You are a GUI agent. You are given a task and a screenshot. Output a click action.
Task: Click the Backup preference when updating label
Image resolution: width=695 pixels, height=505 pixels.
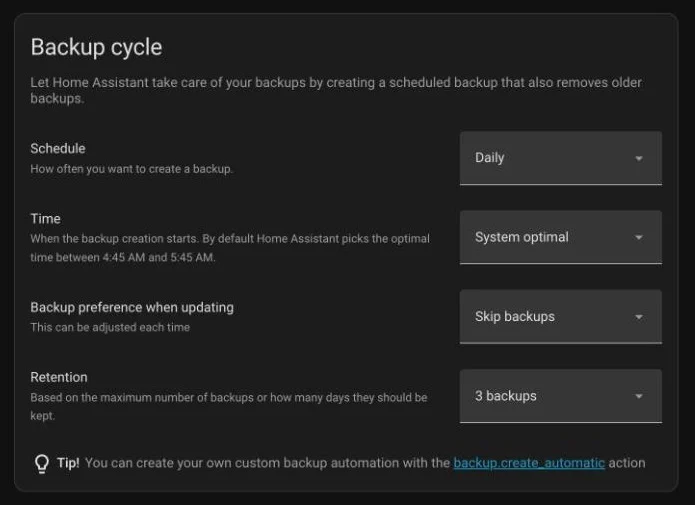point(132,307)
